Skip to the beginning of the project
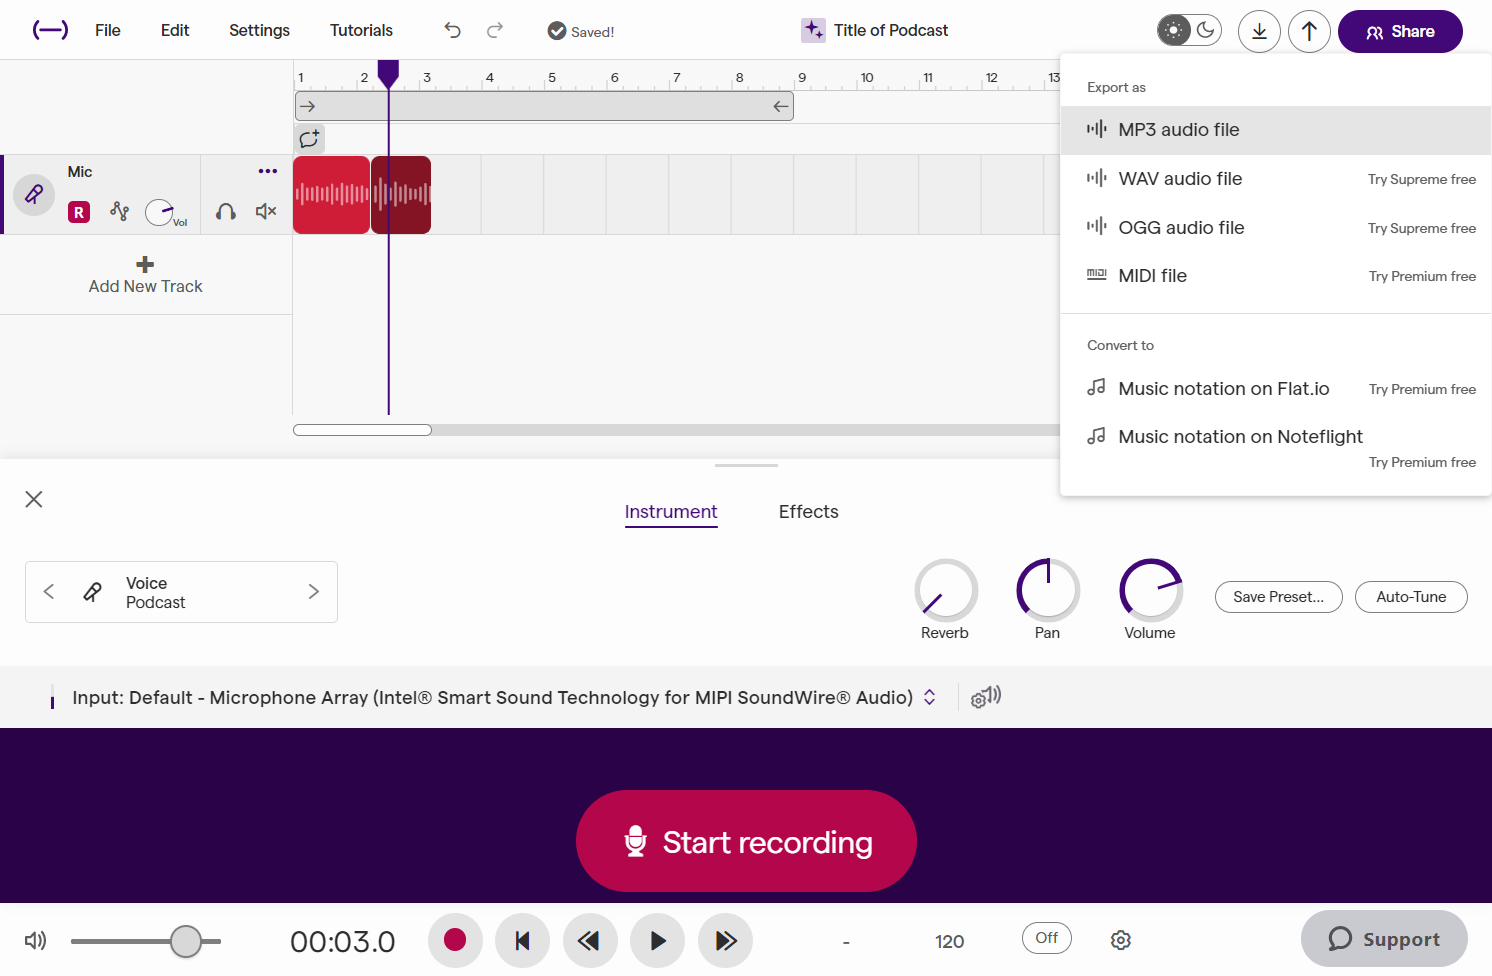This screenshot has width=1492, height=976. point(522,941)
